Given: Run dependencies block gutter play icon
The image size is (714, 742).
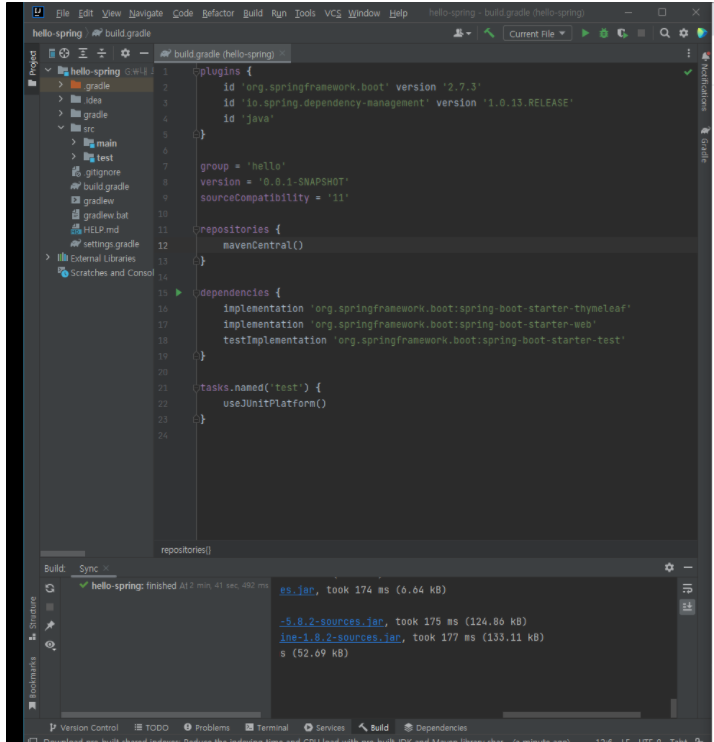Looking at the screenshot, I should (x=179, y=292).
